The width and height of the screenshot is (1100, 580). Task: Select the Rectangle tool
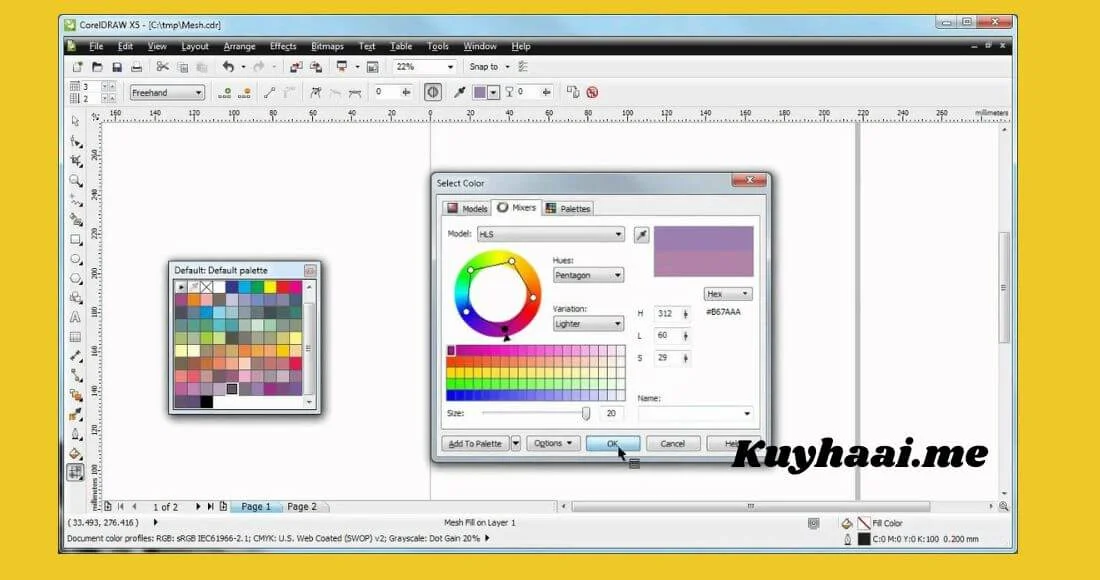(x=76, y=239)
